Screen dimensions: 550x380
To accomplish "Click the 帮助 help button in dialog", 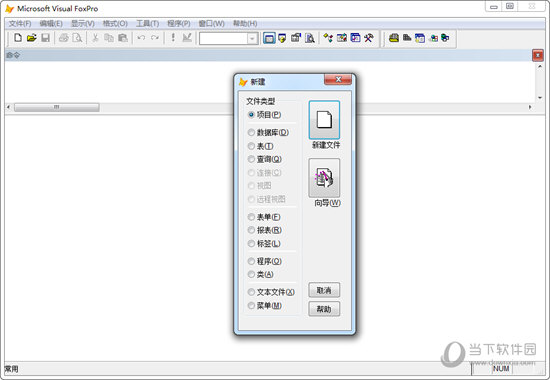I will click(324, 309).
